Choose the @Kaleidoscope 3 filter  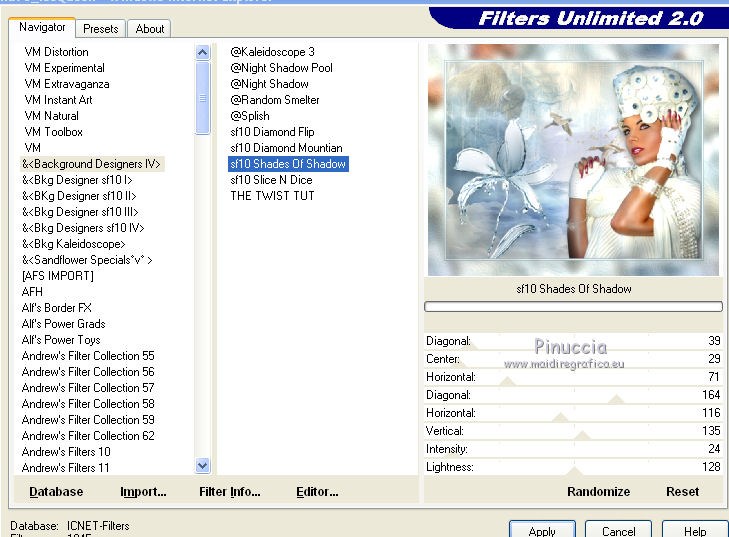272,52
